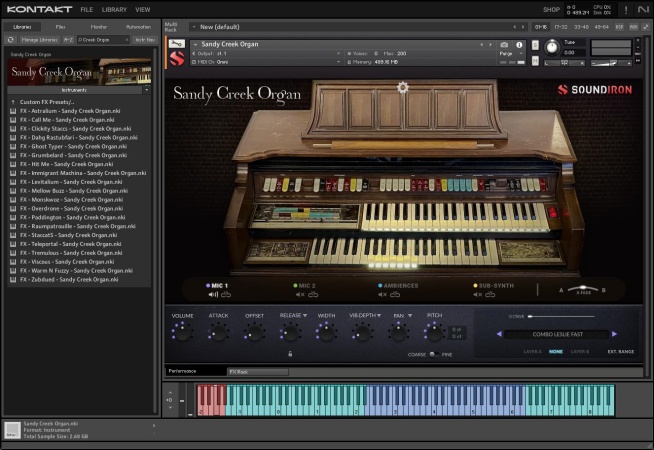Click the EXT. RANGE button

pos(620,352)
